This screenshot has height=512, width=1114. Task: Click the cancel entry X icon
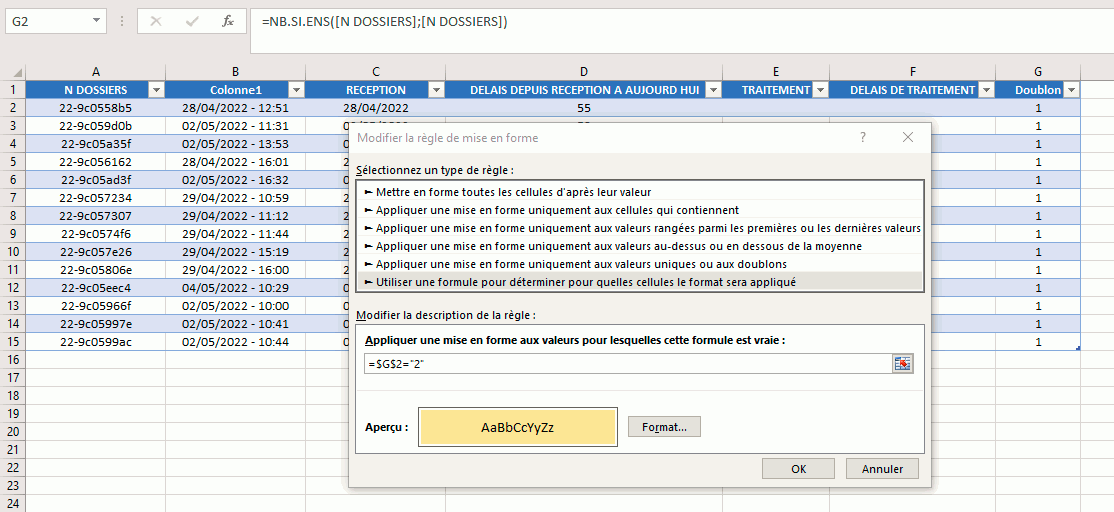point(156,21)
